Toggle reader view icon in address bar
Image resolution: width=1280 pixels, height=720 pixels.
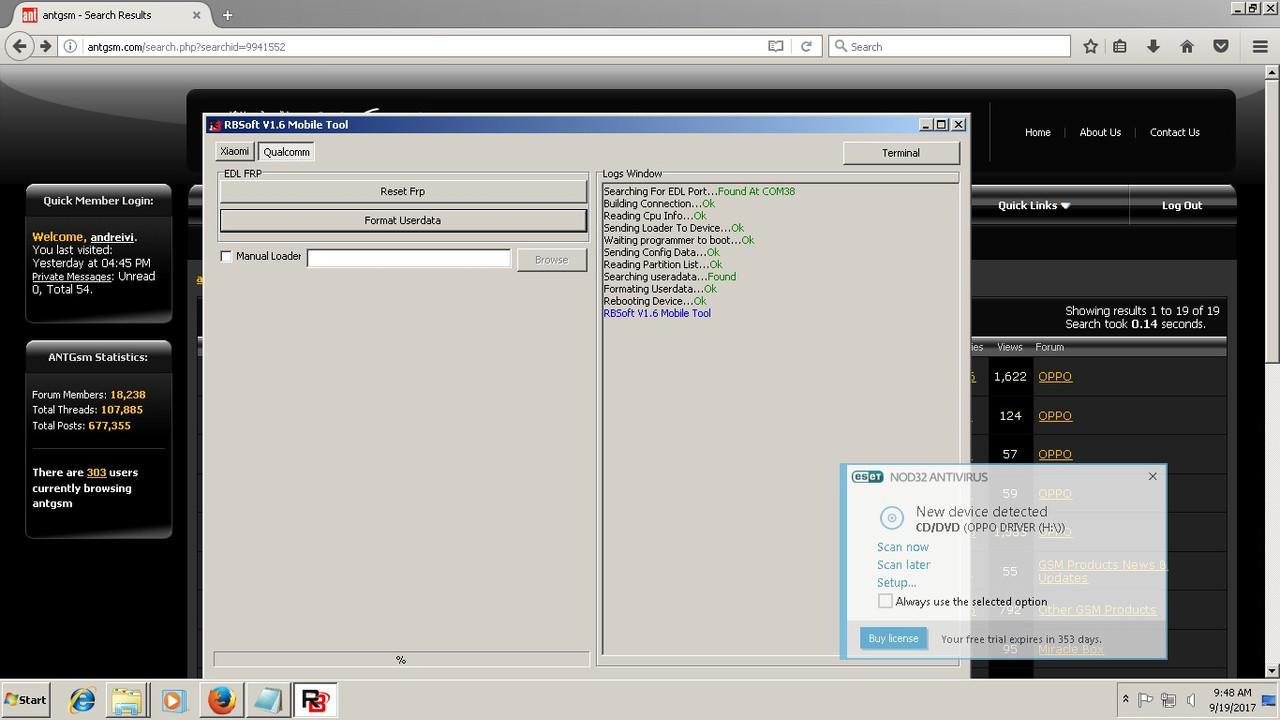click(x=776, y=46)
